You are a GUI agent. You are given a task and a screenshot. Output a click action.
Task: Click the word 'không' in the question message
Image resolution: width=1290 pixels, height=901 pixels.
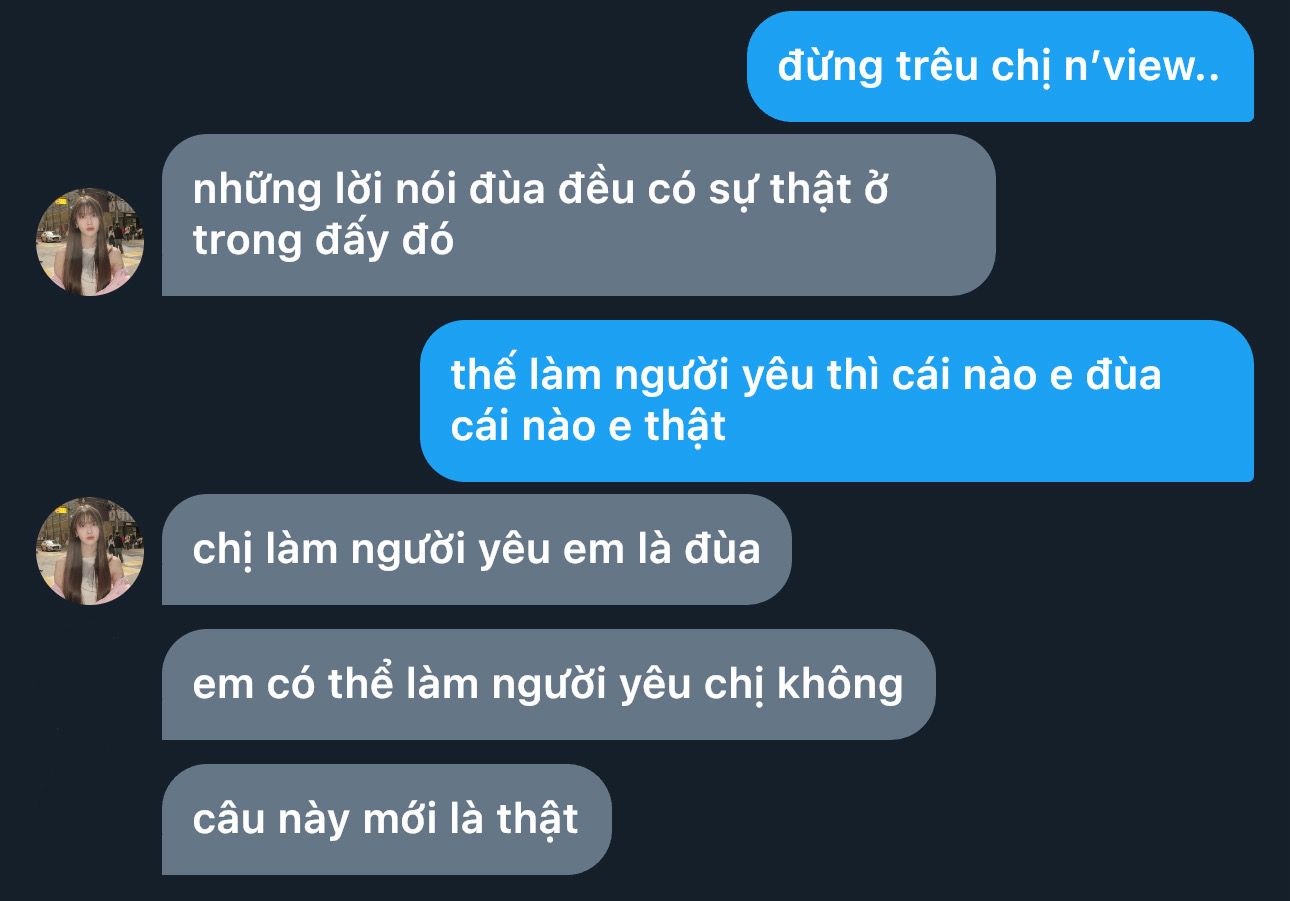(x=840, y=684)
